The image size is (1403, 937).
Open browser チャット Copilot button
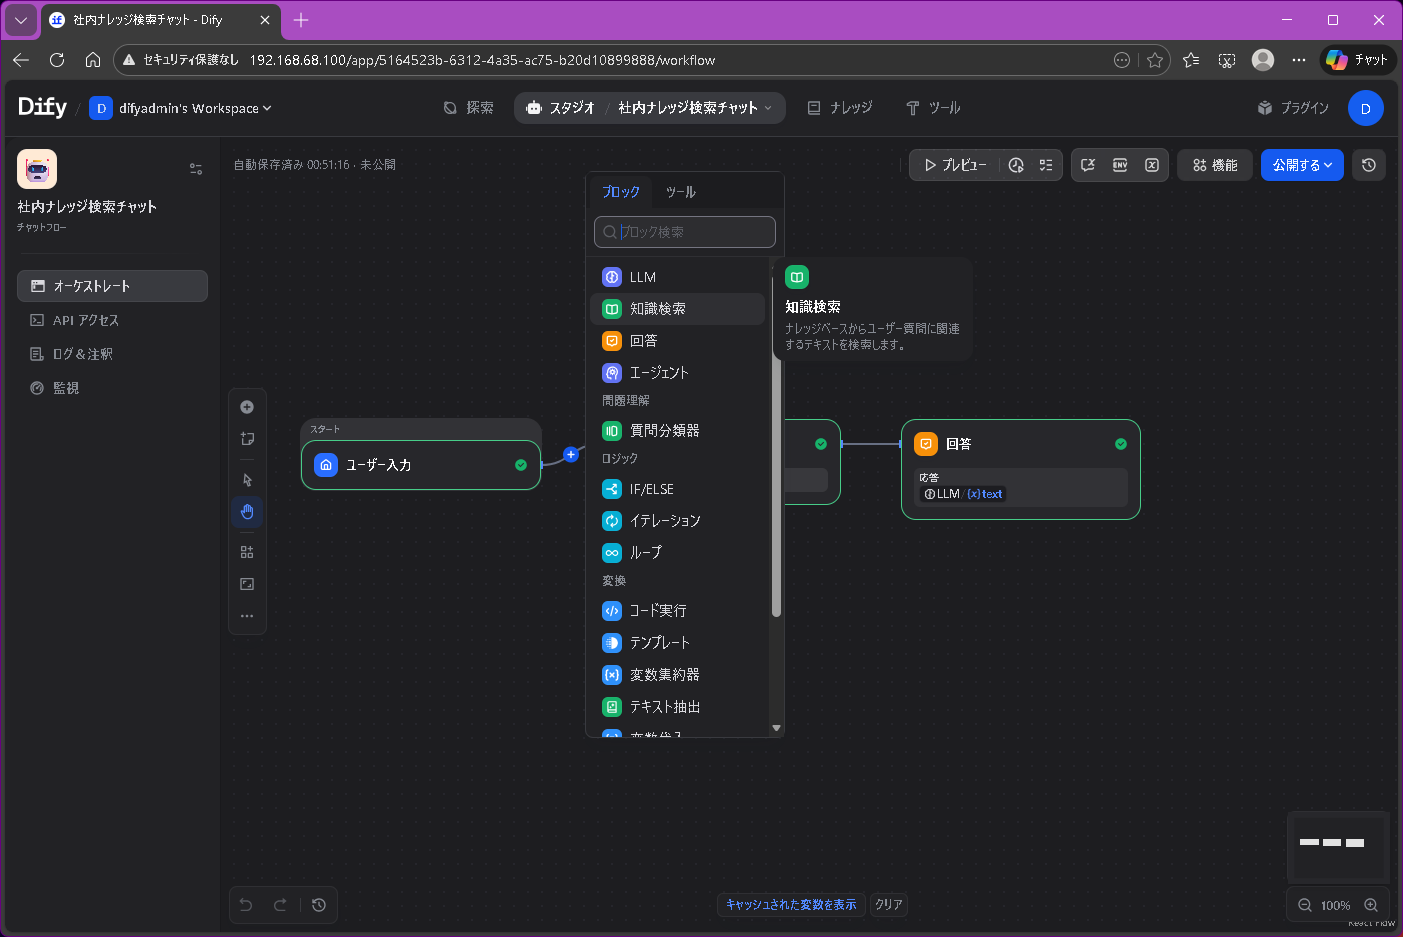1358,60
